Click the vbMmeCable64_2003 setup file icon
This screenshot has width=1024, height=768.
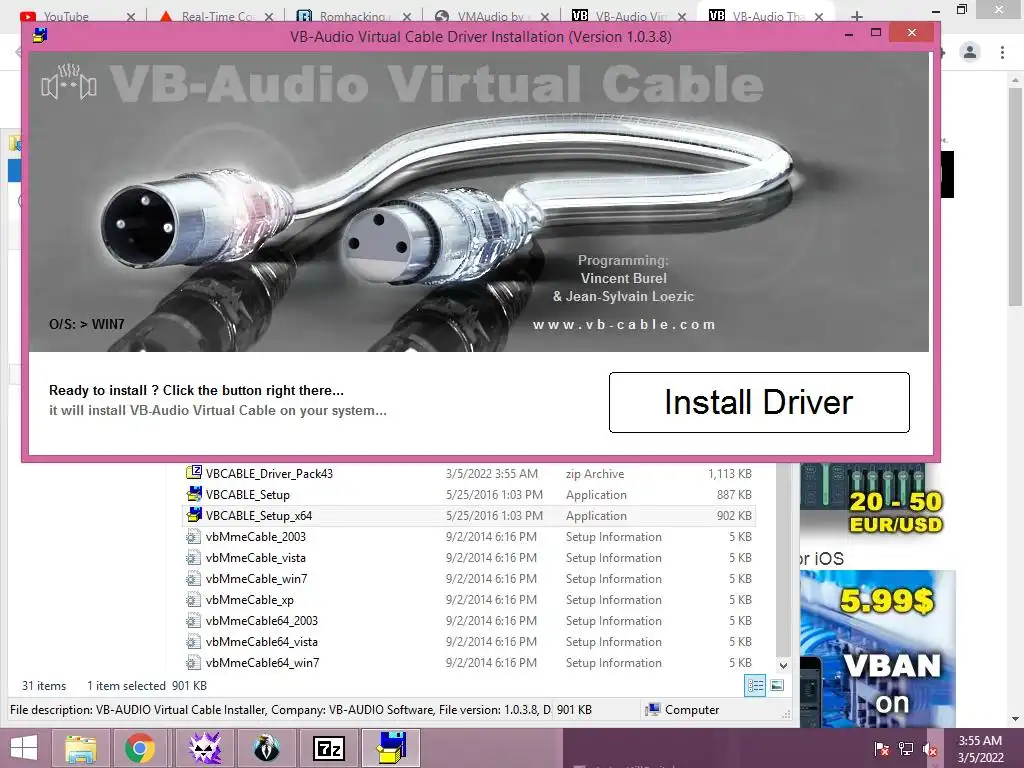click(193, 620)
